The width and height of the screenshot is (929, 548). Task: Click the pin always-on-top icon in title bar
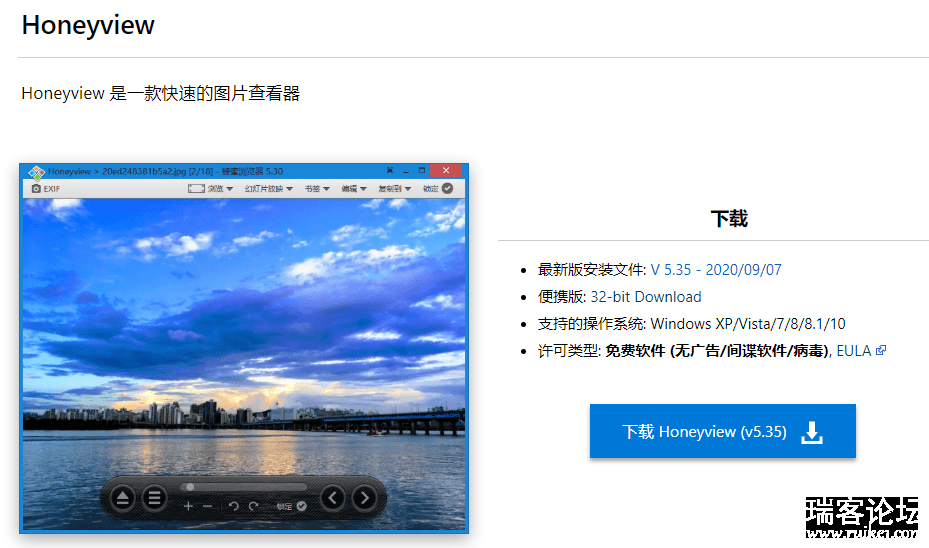390,171
